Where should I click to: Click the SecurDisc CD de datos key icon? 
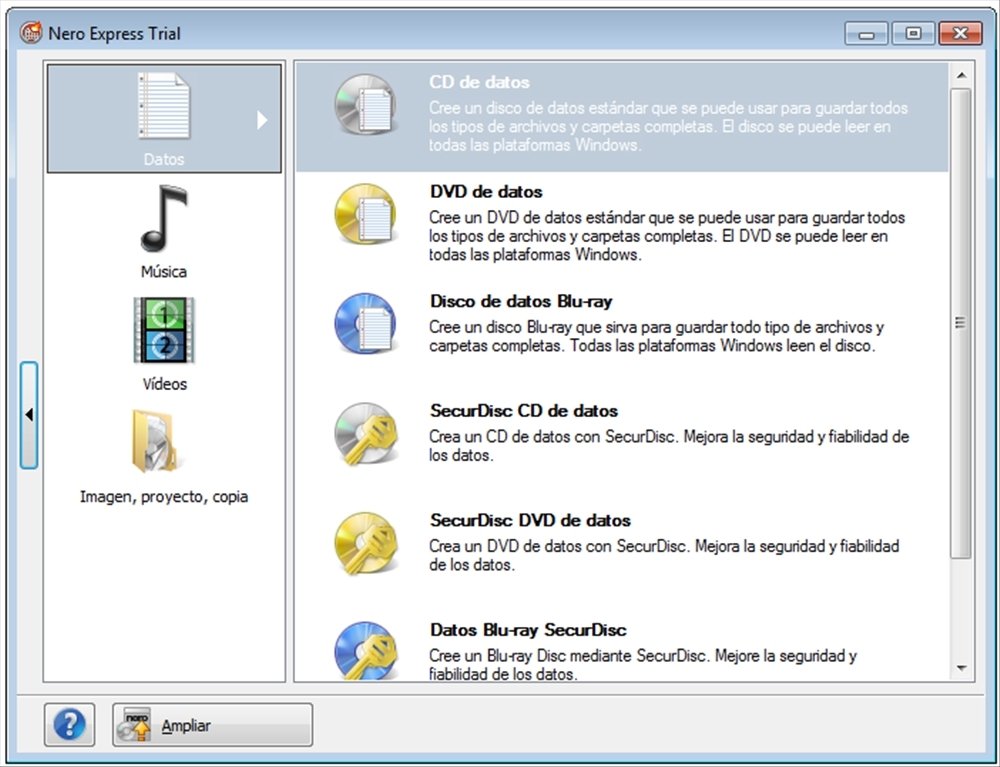tap(365, 433)
